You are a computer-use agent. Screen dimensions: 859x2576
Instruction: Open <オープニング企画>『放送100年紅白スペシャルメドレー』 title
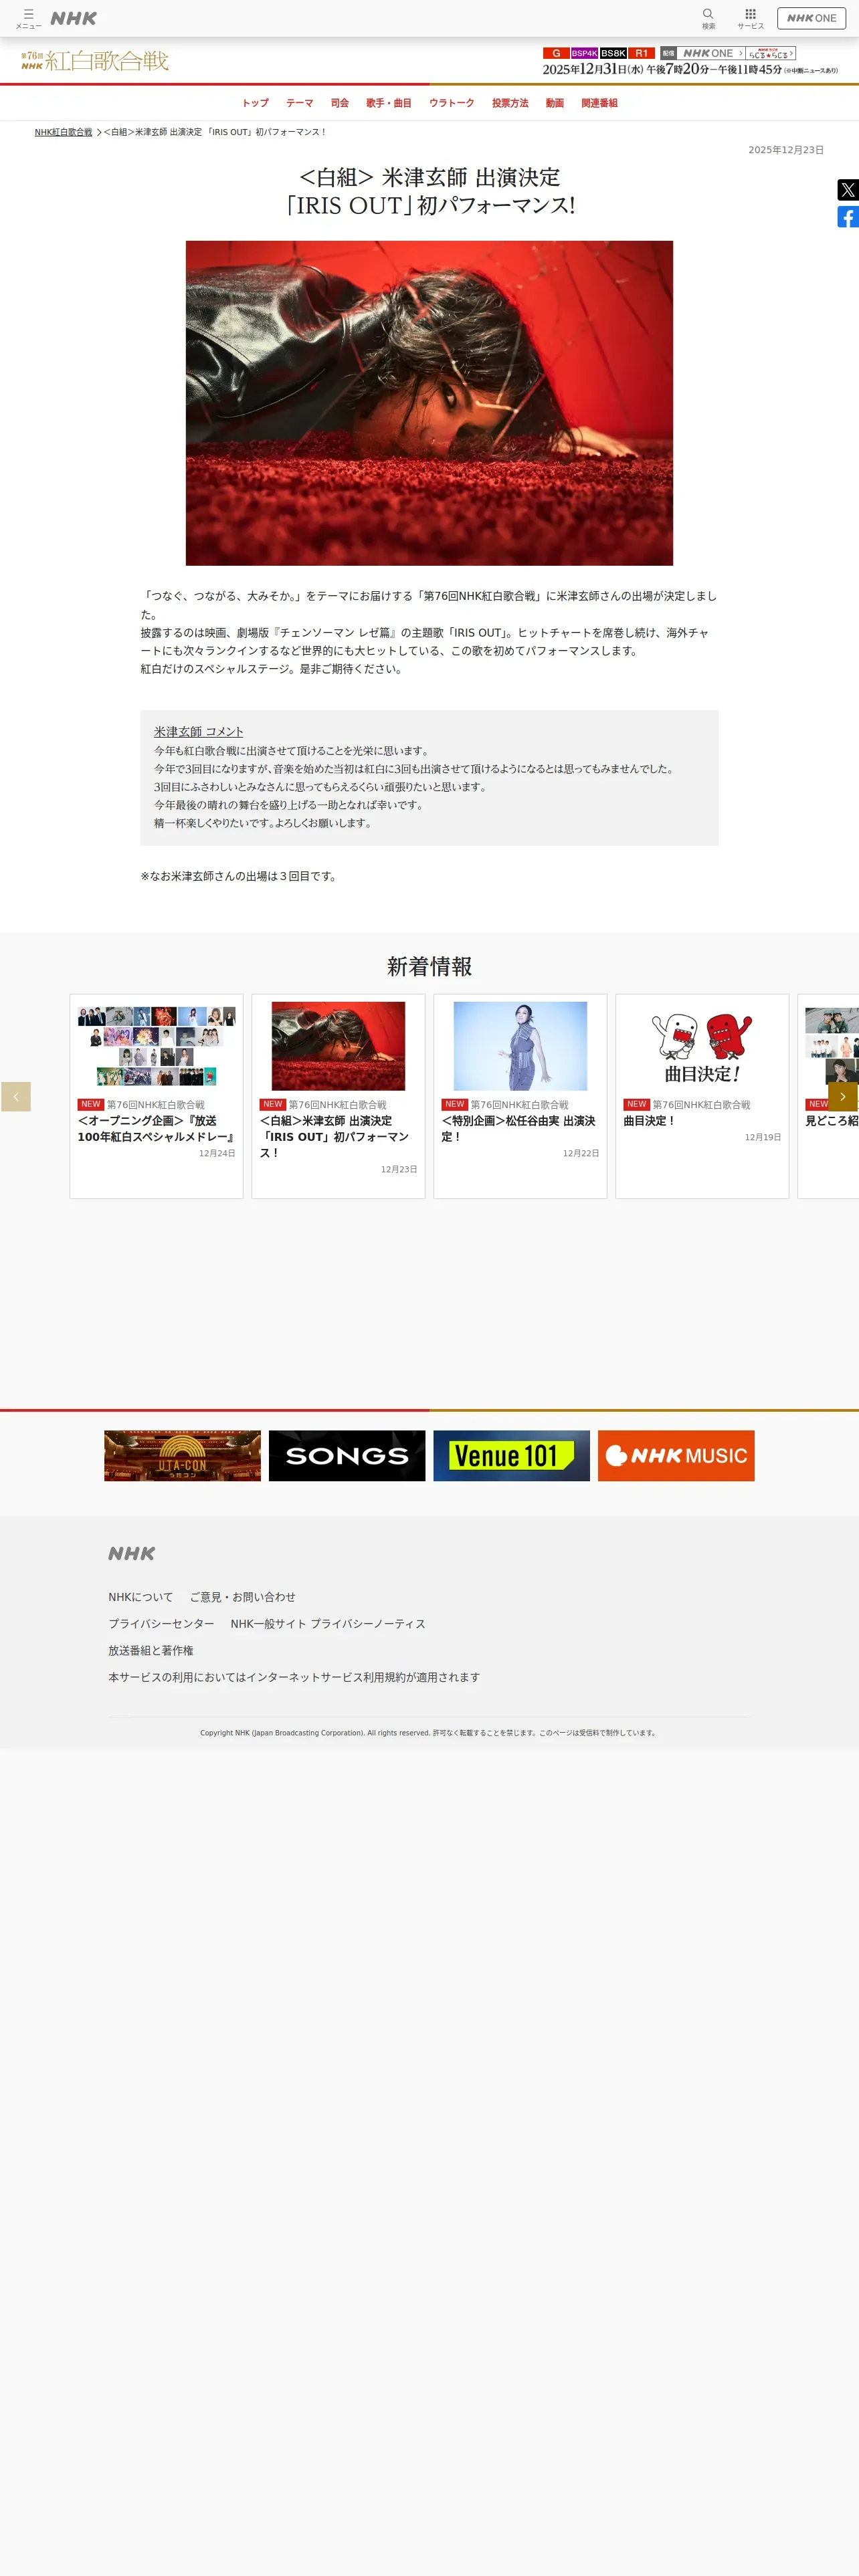click(x=156, y=1129)
